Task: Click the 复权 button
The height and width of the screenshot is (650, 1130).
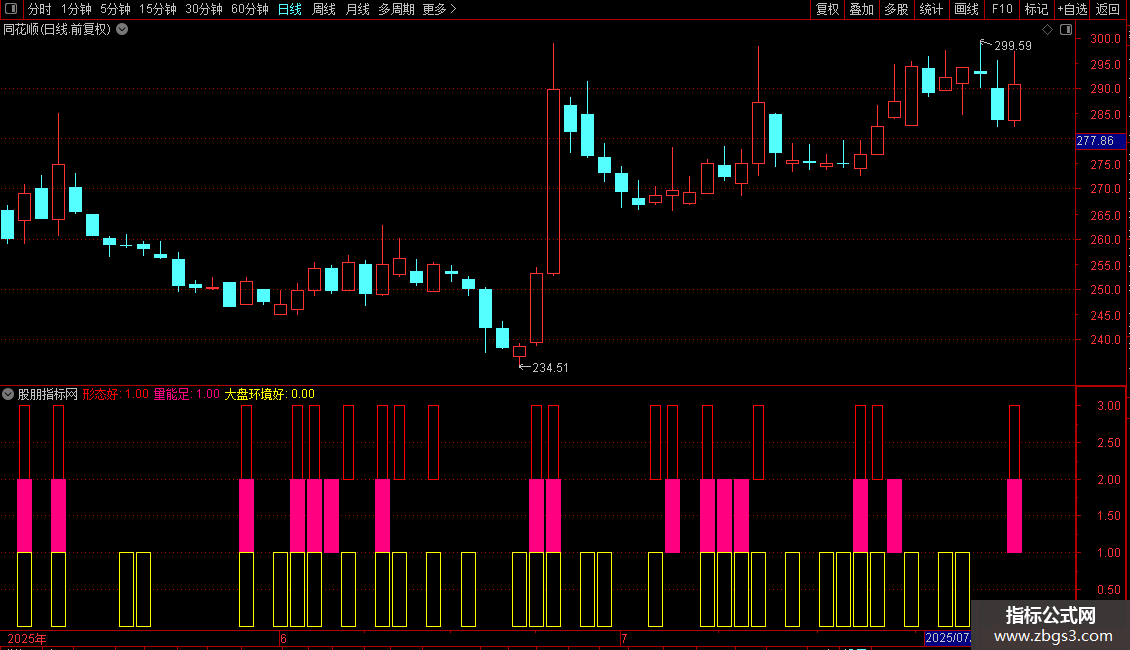Action: [x=827, y=9]
